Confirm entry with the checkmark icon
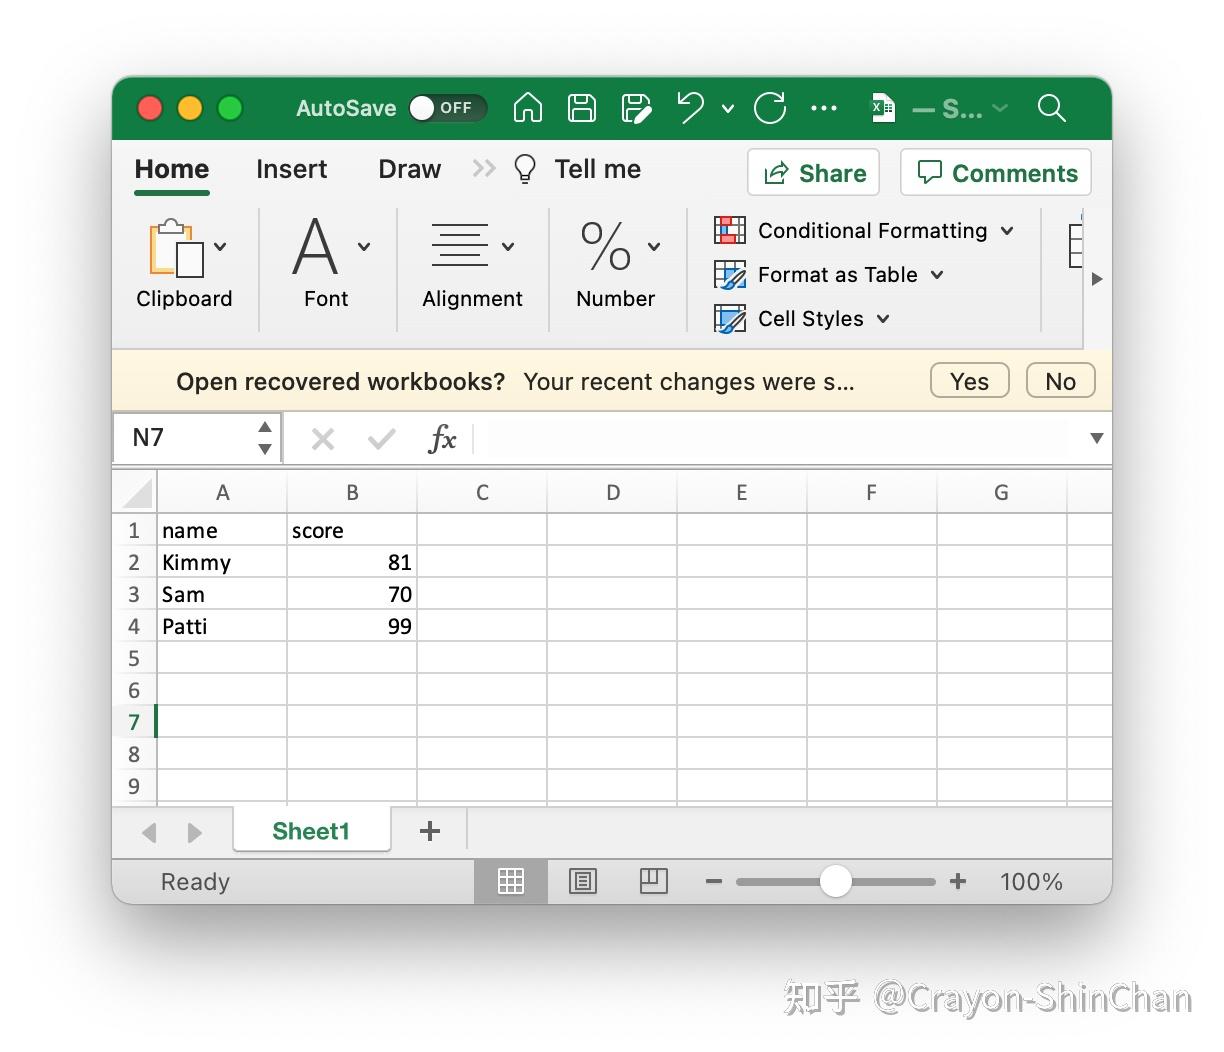Image resolution: width=1224 pixels, height=1052 pixels. pyautogui.click(x=381, y=438)
